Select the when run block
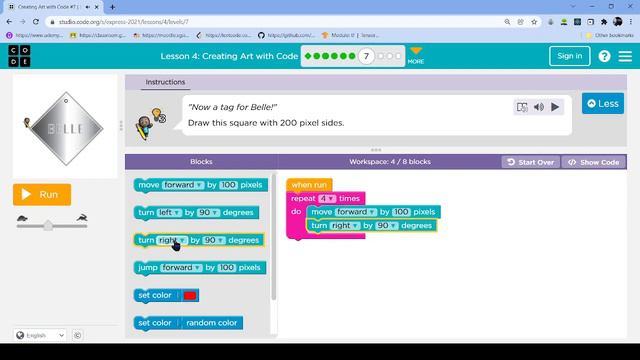Screen dimensions: 640x360 309,185
